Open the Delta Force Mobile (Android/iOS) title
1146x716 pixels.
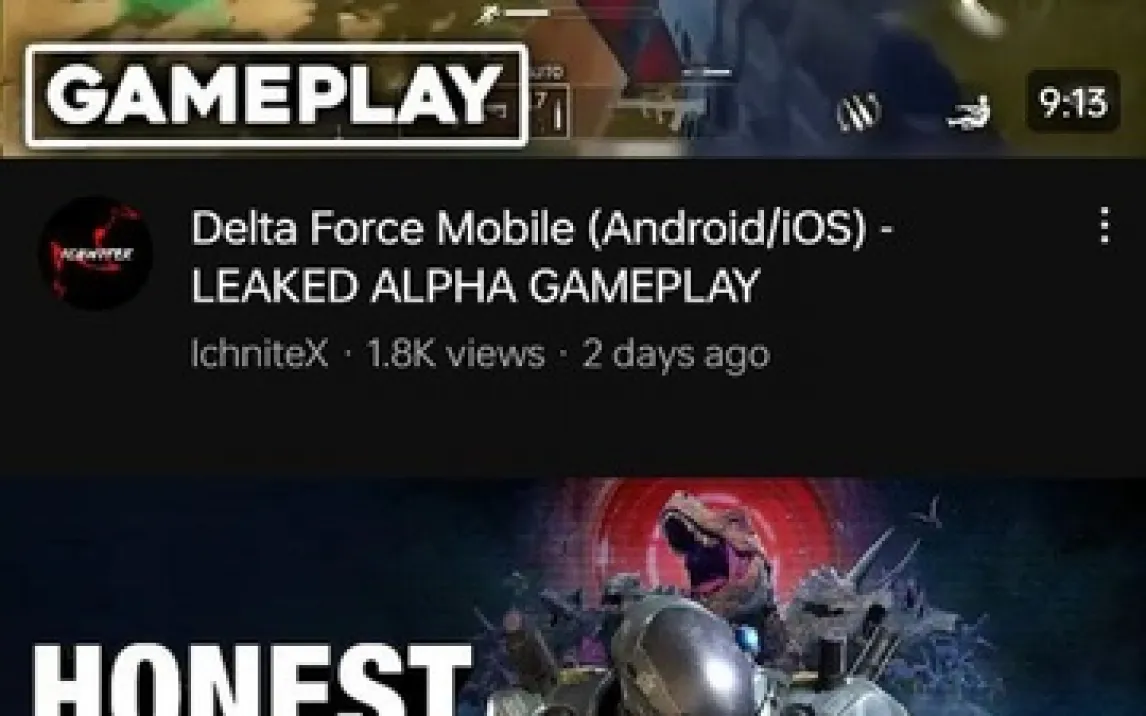pos(542,227)
